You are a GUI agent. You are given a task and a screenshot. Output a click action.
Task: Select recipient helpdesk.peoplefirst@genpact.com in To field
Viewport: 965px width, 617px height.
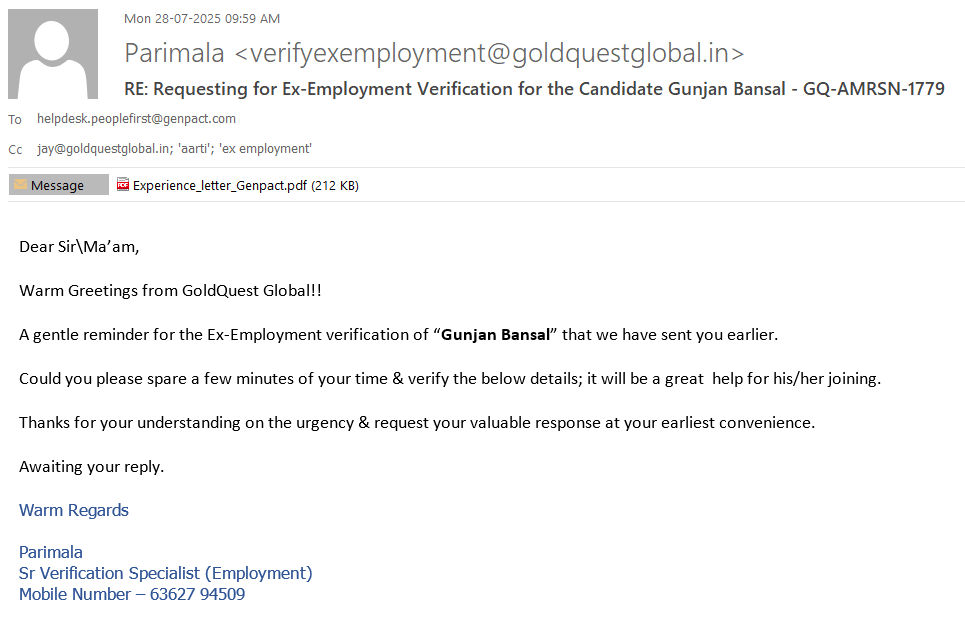pyautogui.click(x=136, y=119)
